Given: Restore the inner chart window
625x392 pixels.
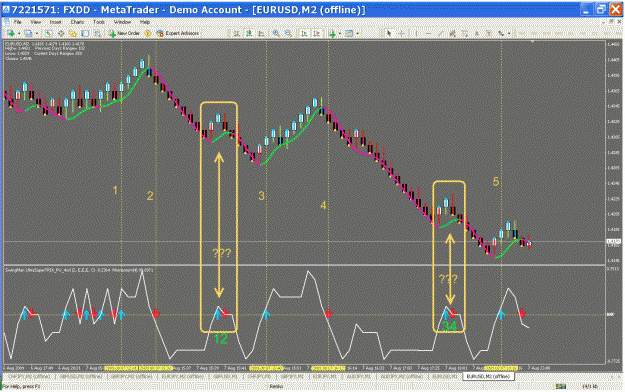Looking at the screenshot, I should pyautogui.click(x=611, y=22).
